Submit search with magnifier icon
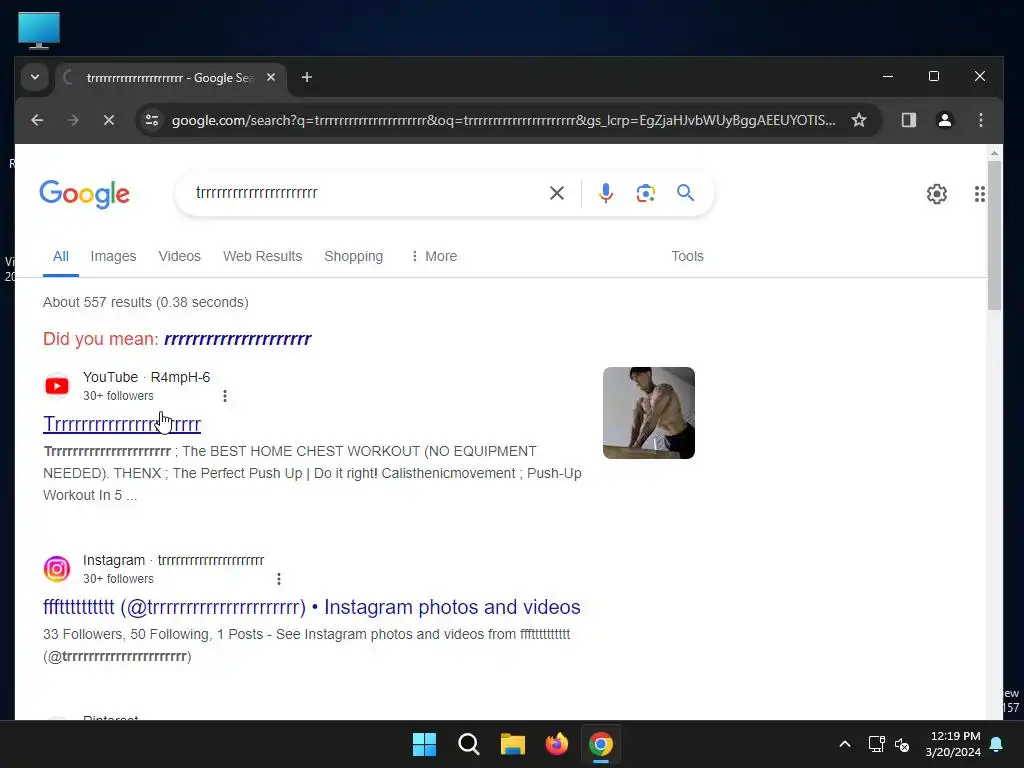1024x768 pixels. tap(685, 193)
